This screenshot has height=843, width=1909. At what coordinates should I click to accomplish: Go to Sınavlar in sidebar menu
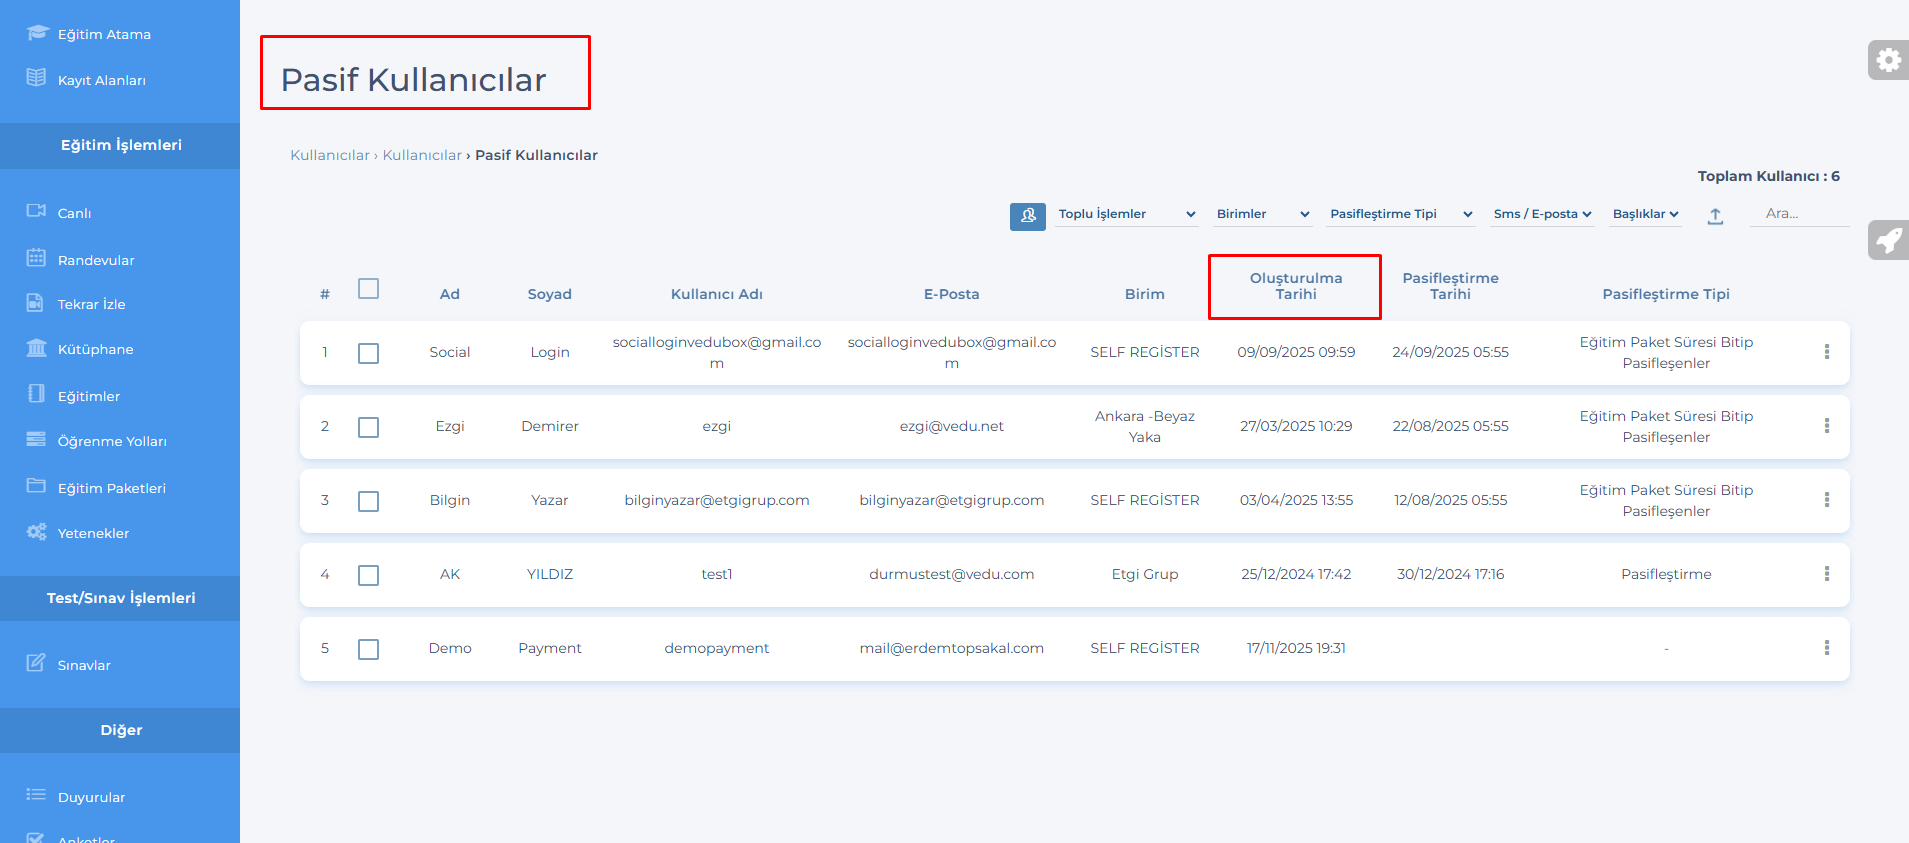point(84,665)
